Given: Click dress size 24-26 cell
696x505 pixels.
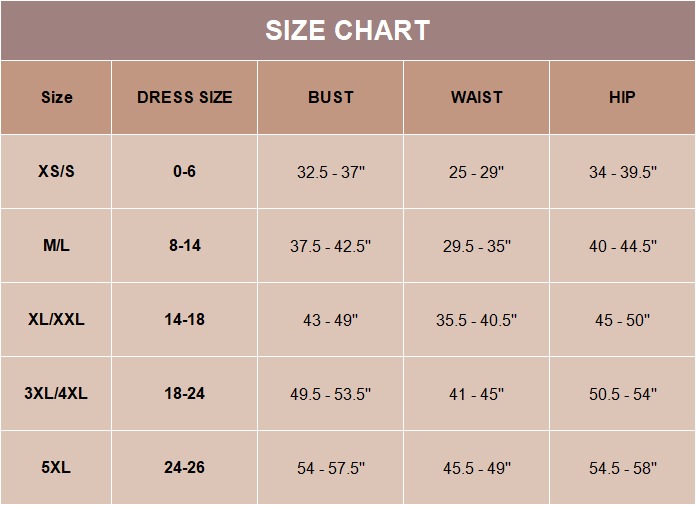Looking at the screenshot, I should 184,468.
